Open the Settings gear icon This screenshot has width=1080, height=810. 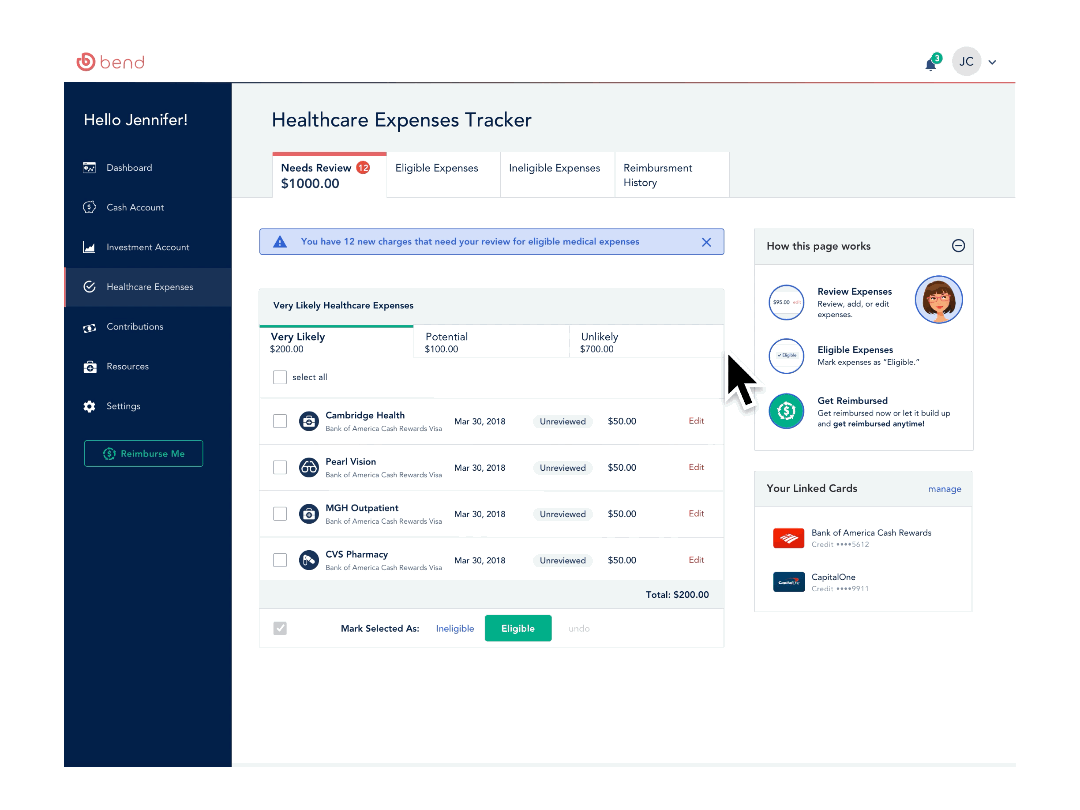pyautogui.click(x=90, y=406)
